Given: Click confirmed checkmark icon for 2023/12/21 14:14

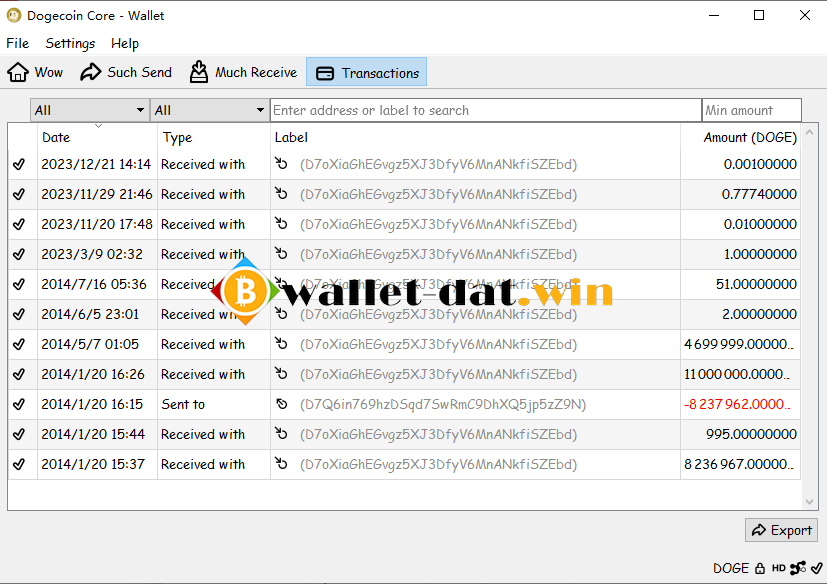Looking at the screenshot, I should pyautogui.click(x=19, y=164).
